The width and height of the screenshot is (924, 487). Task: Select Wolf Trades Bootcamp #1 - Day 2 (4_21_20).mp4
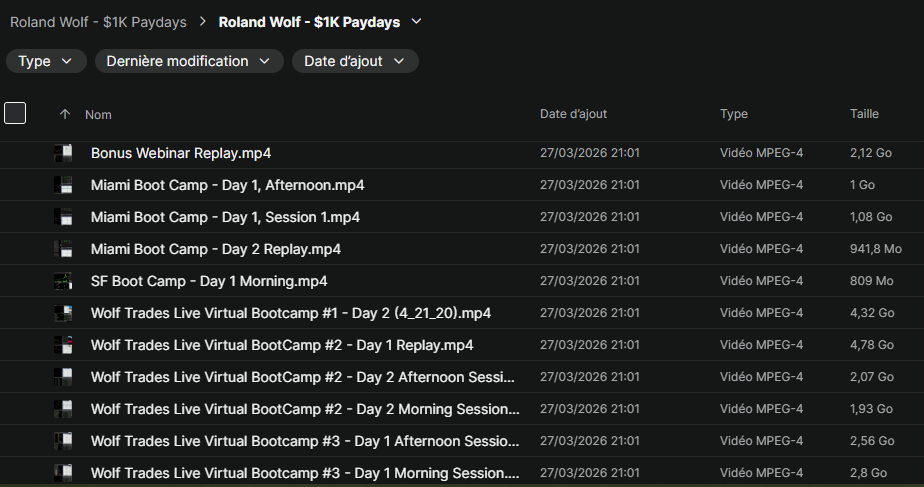click(291, 313)
